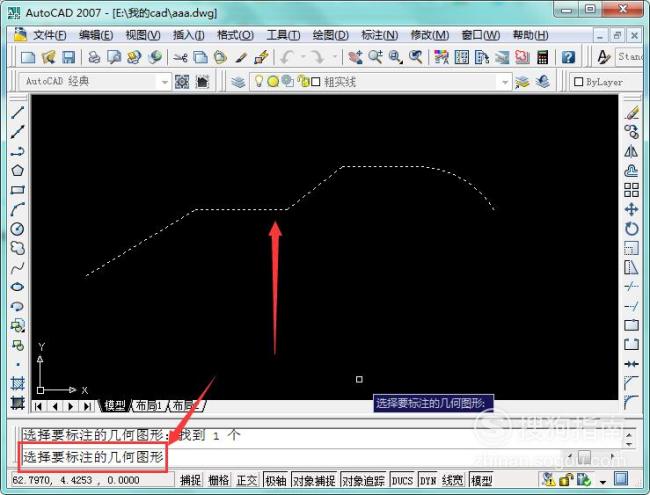
Task: Click the Undo arrow icon
Action: (x=287, y=57)
